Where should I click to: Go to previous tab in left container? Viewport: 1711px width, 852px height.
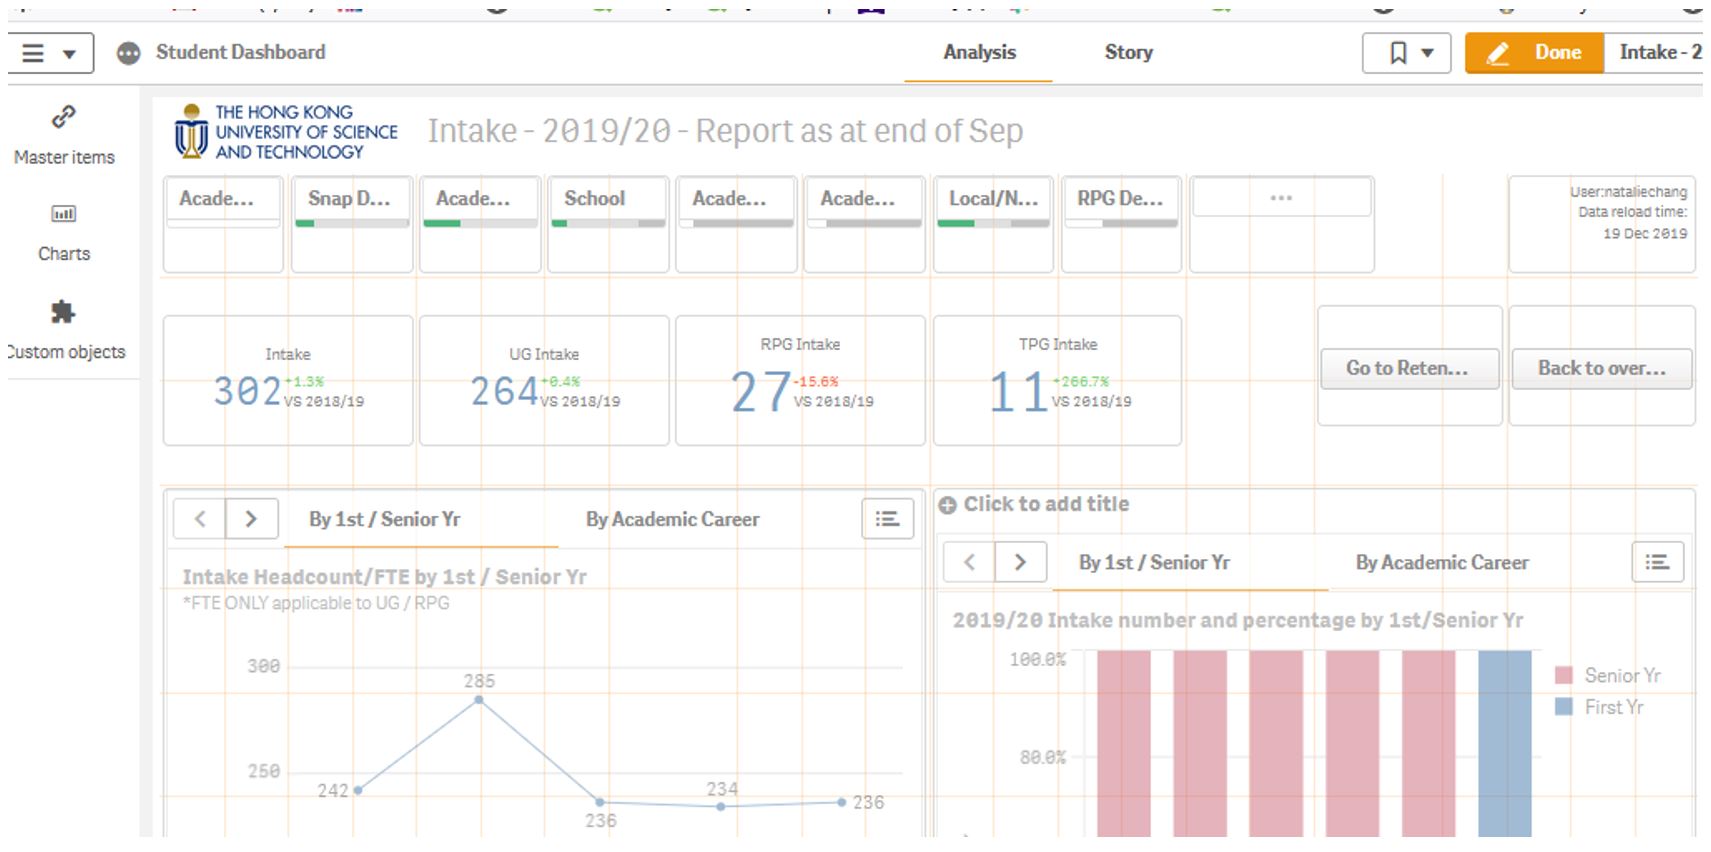point(200,519)
